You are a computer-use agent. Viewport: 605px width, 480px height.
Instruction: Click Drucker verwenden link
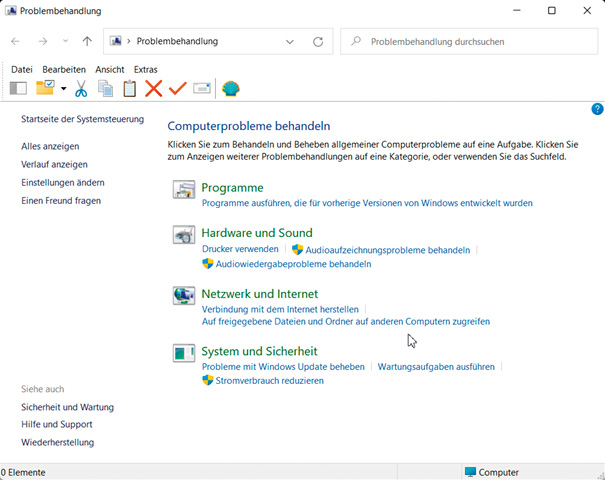[x=240, y=249]
